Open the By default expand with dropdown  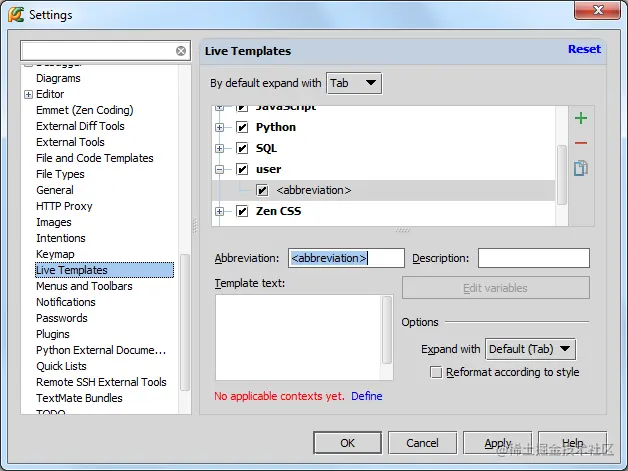(354, 83)
